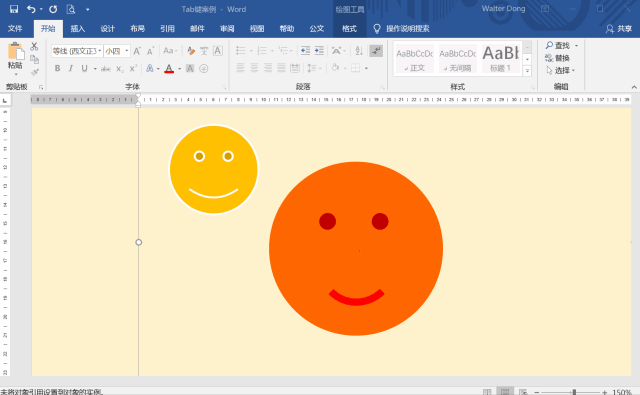This screenshot has width=640, height=395.
Task: Click the Decrease Indent icon
Action: point(305,51)
